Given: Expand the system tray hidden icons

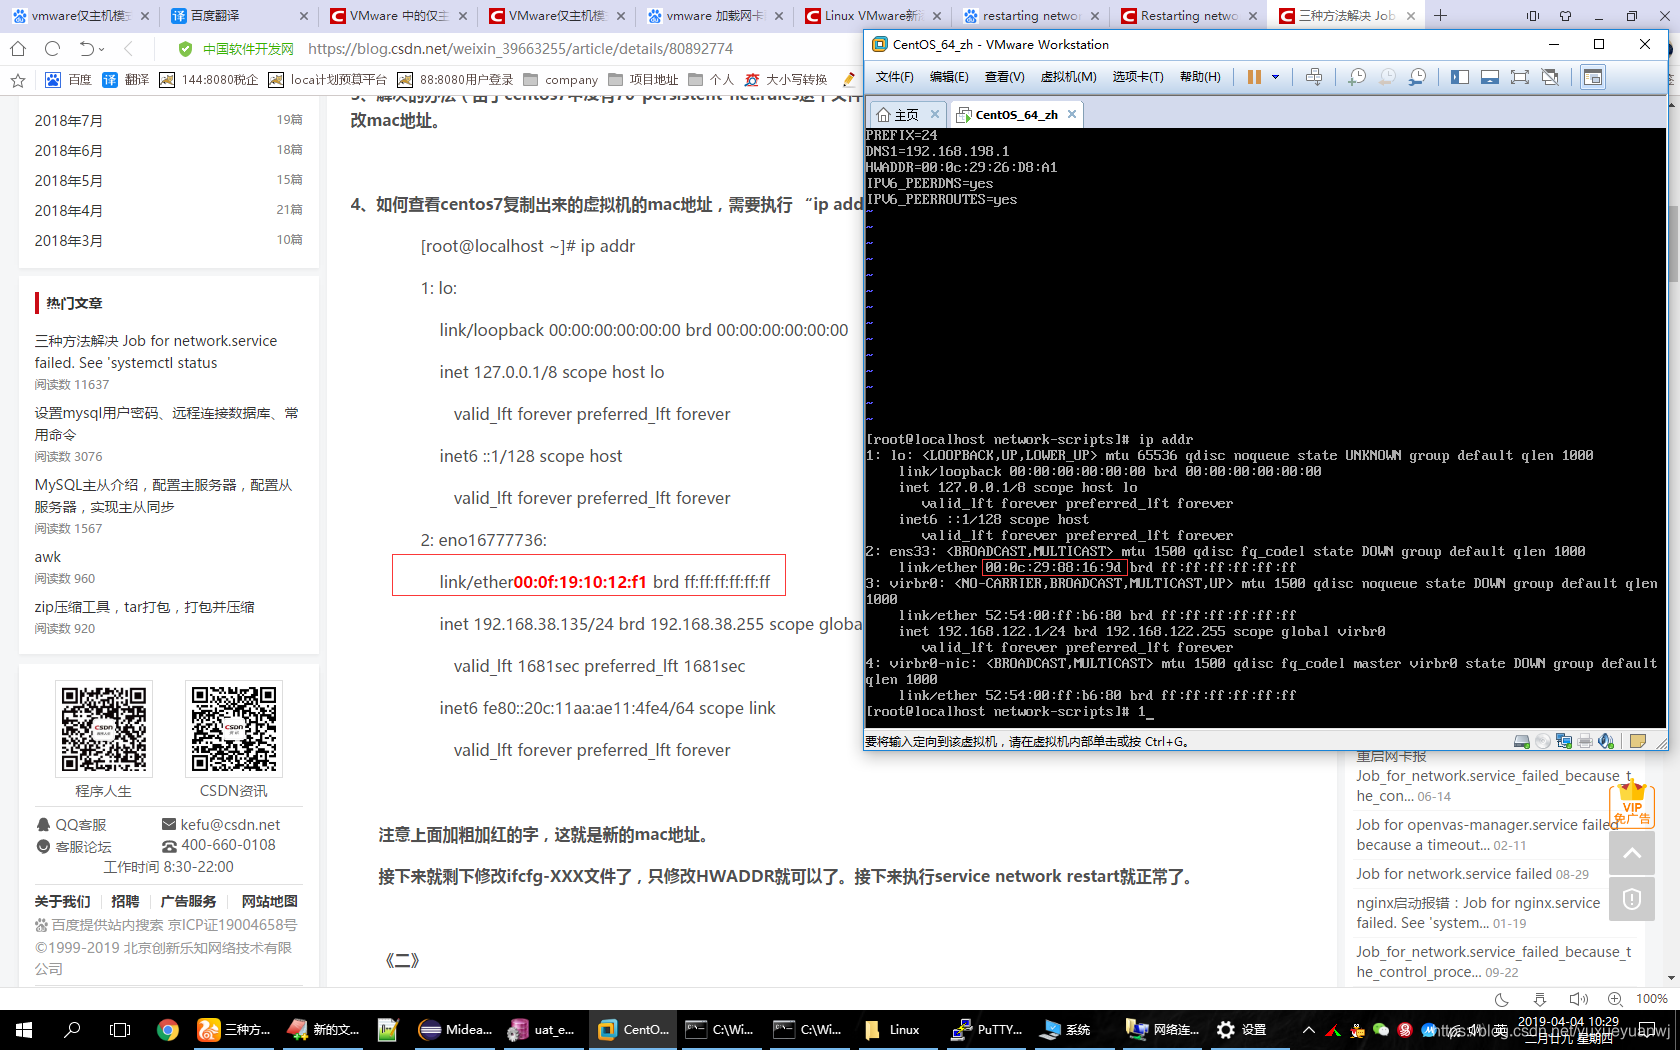Looking at the screenshot, I should tap(1308, 1029).
